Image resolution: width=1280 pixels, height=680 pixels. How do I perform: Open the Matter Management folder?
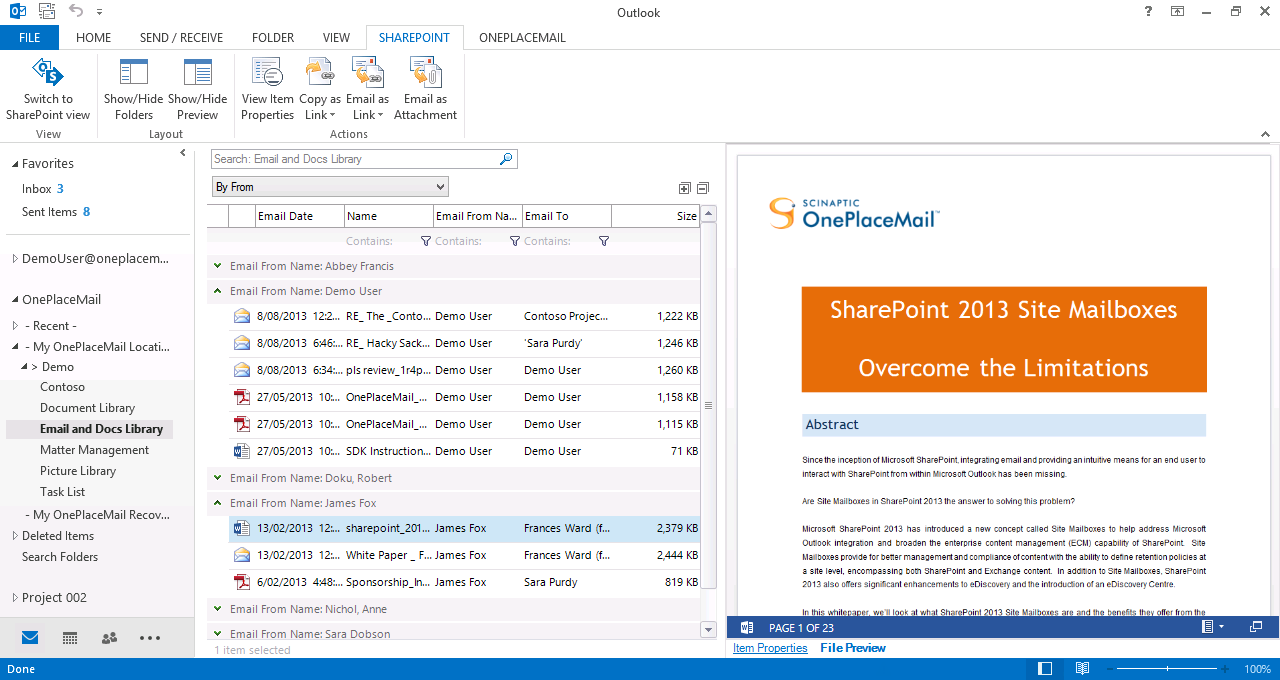click(94, 450)
